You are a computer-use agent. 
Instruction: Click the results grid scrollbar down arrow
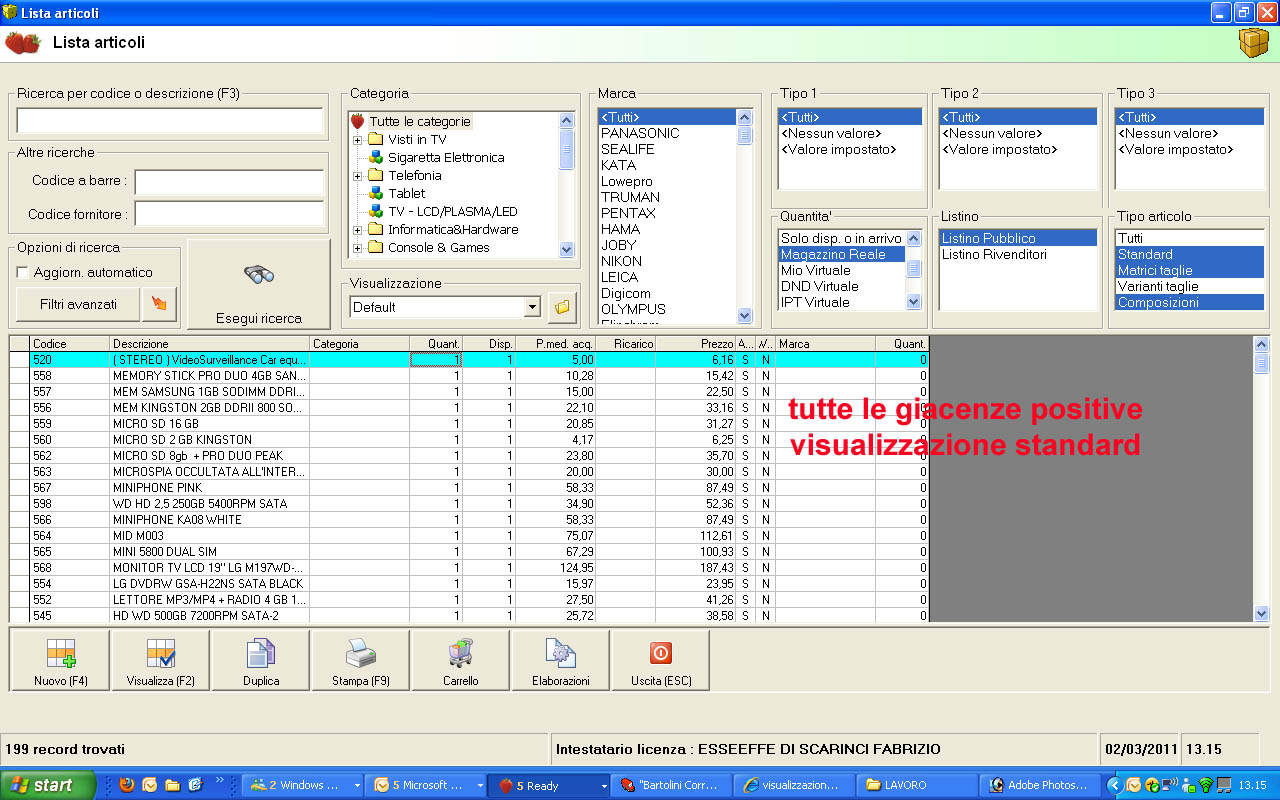[x=1261, y=613]
